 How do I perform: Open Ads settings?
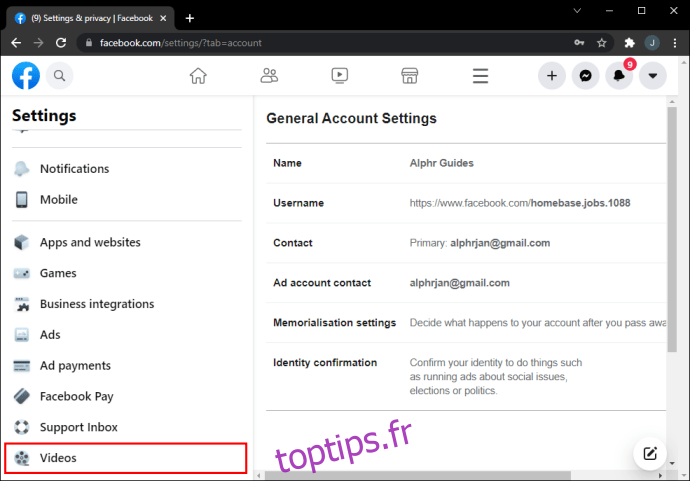[x=127, y=335]
